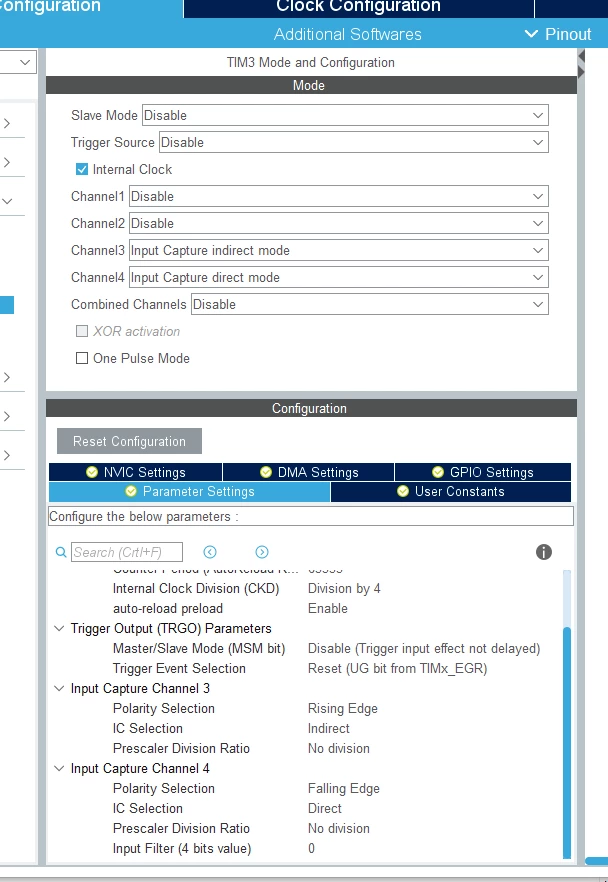Click the lower panel collapse arrow at right edge
Screen dimensions: 608x882
582,73
